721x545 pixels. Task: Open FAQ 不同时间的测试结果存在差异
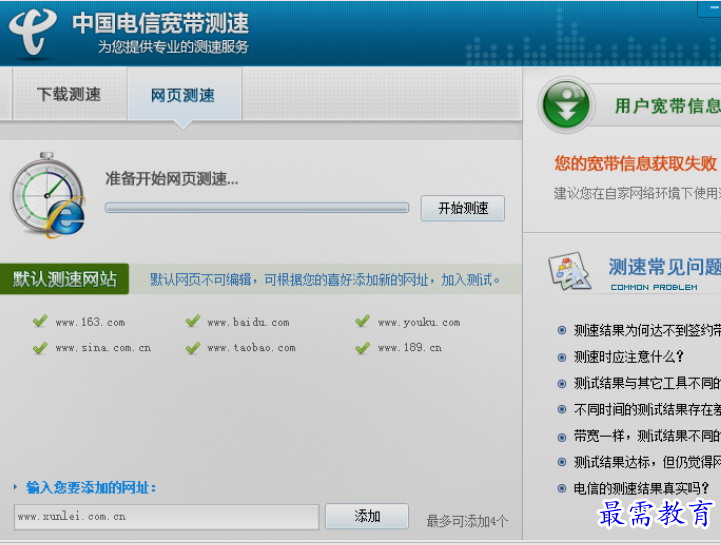[x=647, y=409]
